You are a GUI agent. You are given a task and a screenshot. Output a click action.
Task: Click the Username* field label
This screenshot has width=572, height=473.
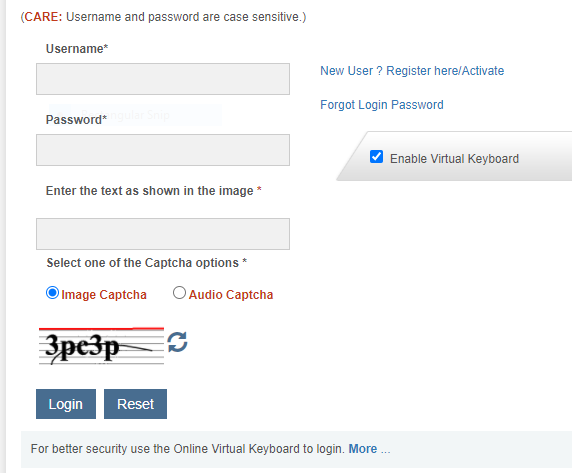(x=77, y=49)
